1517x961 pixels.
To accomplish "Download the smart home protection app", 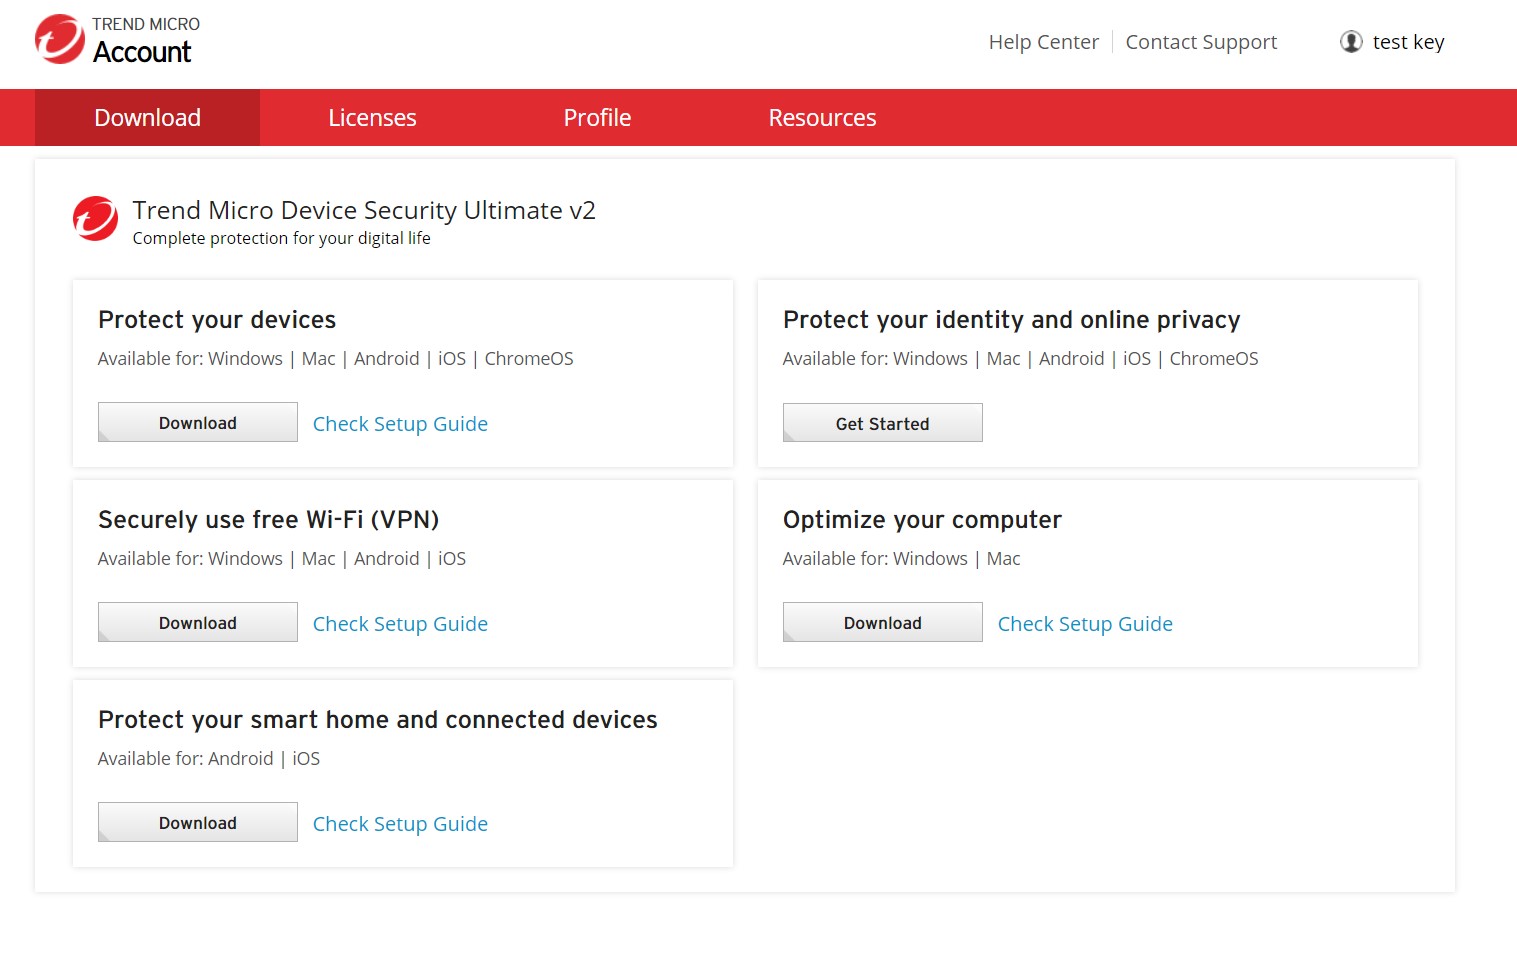I will click(x=197, y=821).
